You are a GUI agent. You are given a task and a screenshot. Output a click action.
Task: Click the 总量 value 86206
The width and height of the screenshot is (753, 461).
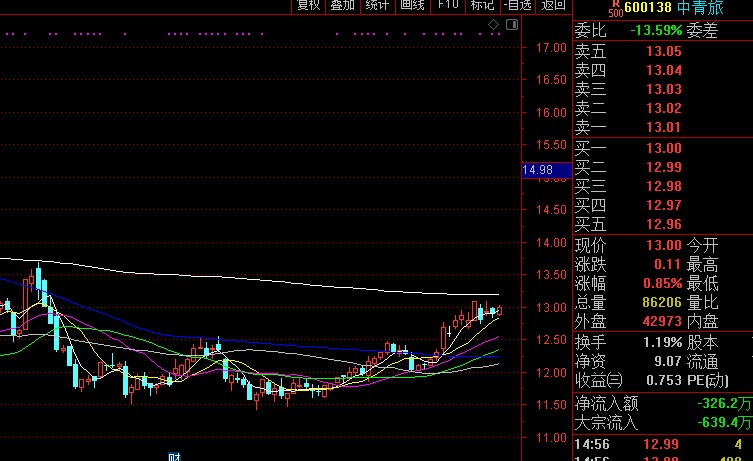pos(662,302)
